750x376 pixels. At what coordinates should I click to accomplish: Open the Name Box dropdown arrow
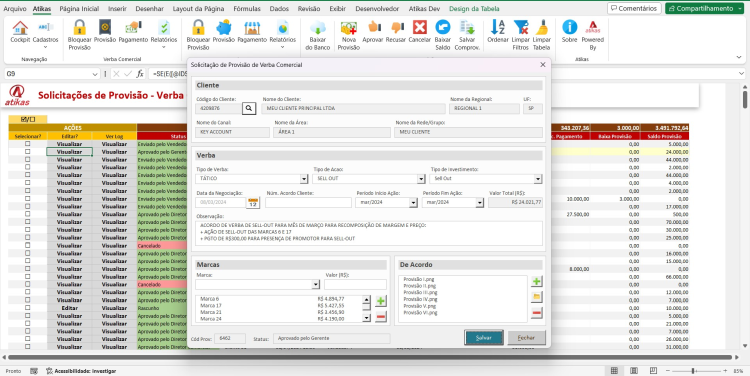point(95,74)
